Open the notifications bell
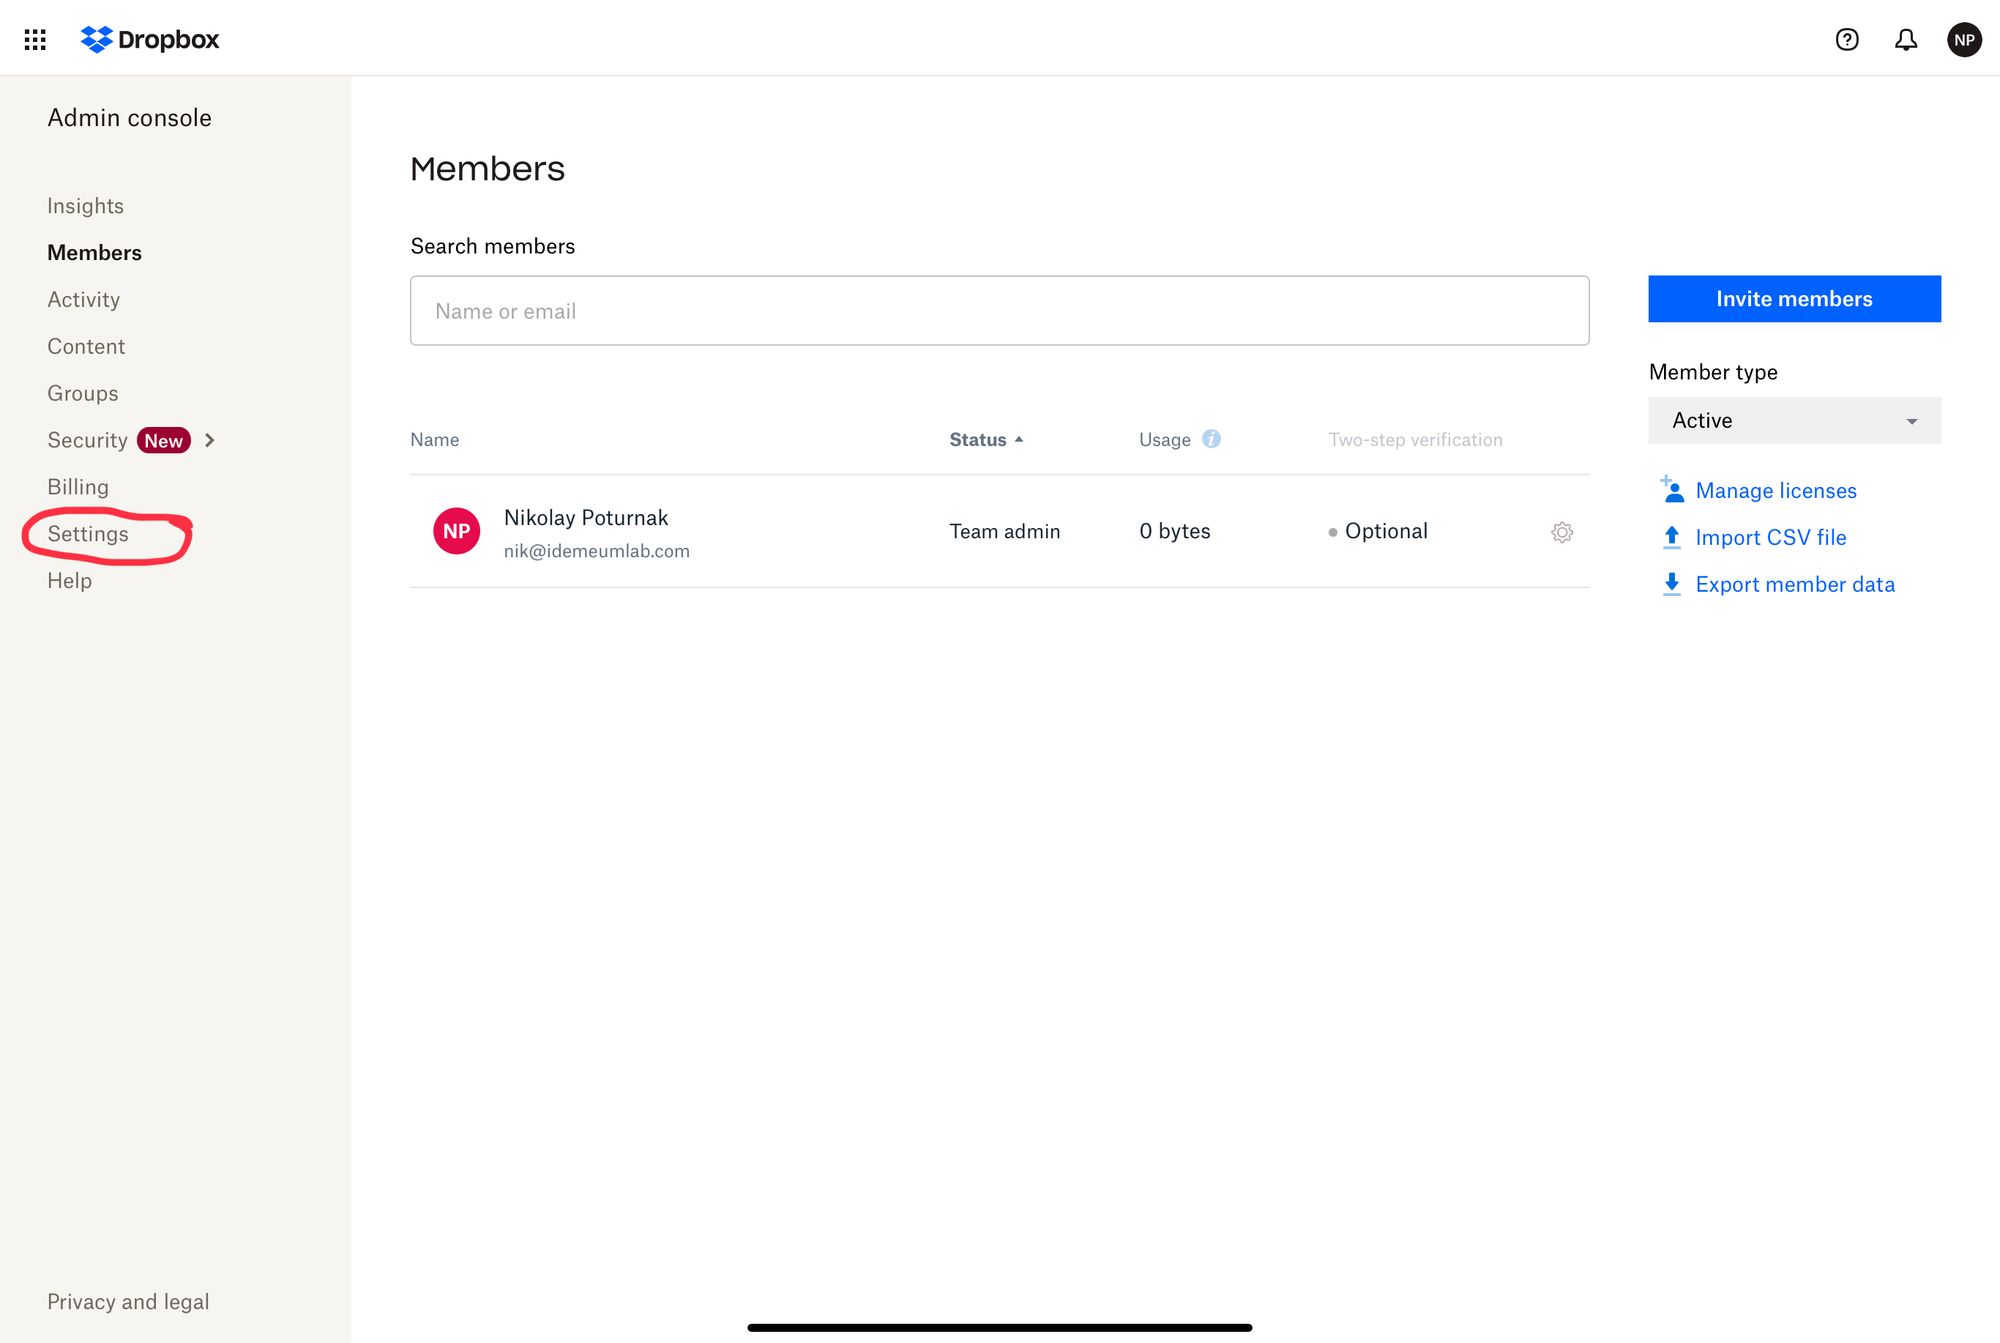2000x1343 pixels. click(1906, 39)
